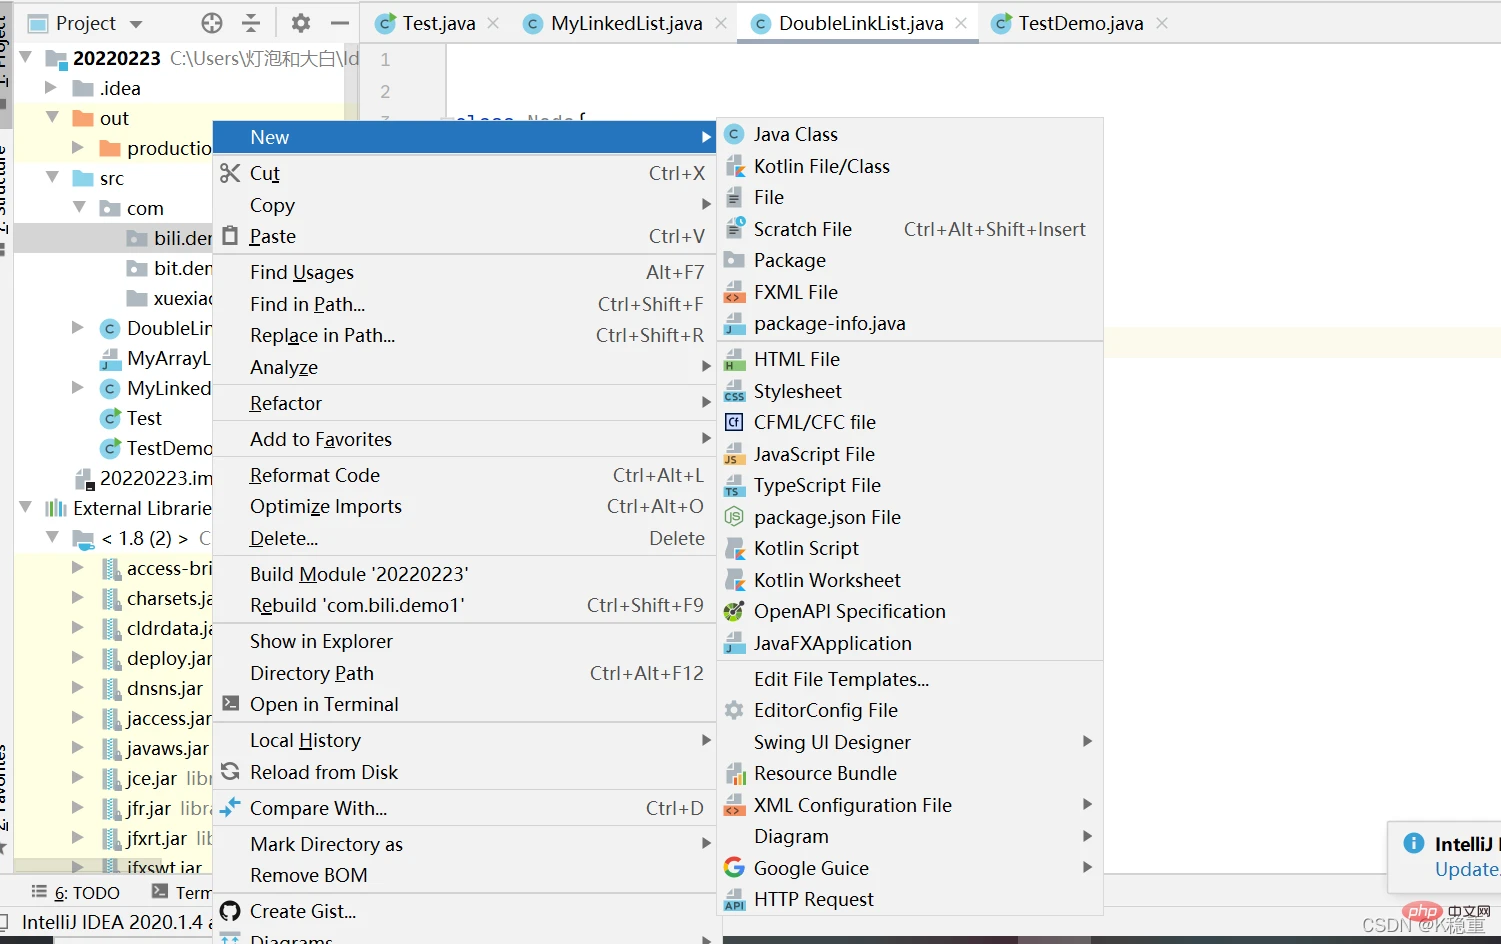
Task: Select Open in Terminal
Action: (324, 704)
